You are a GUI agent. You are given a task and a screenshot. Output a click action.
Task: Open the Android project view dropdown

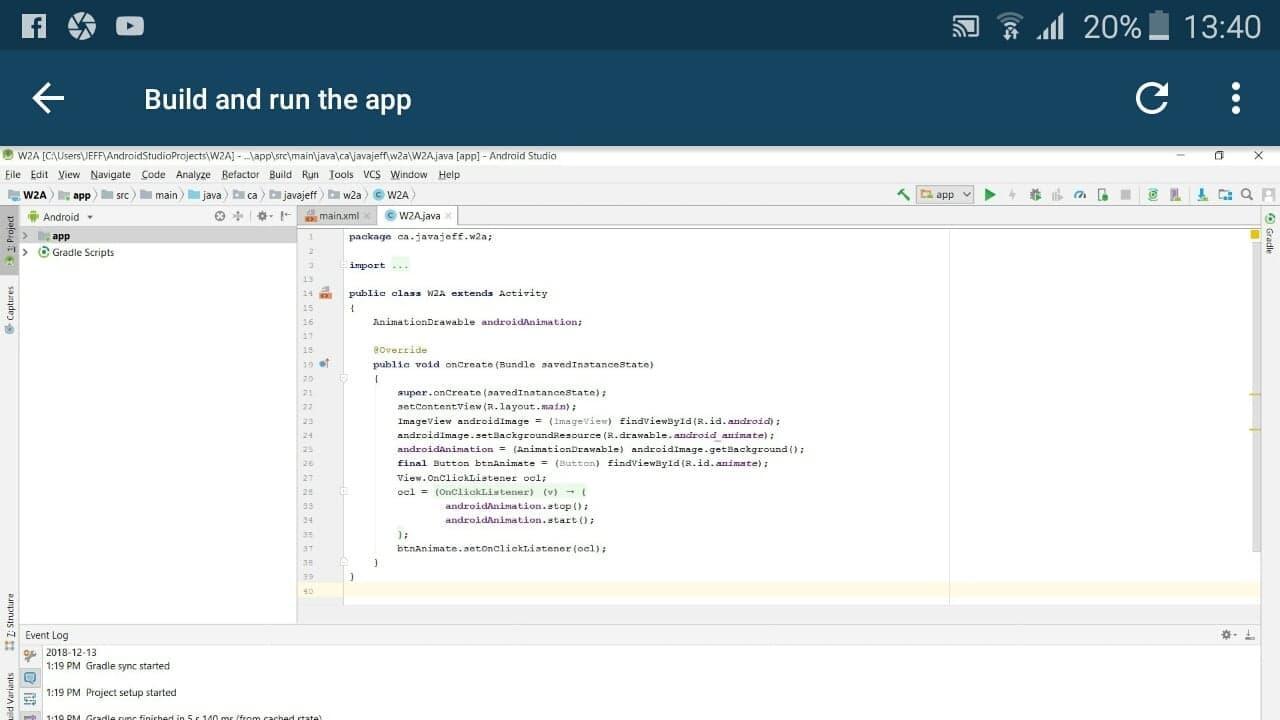(x=62, y=217)
